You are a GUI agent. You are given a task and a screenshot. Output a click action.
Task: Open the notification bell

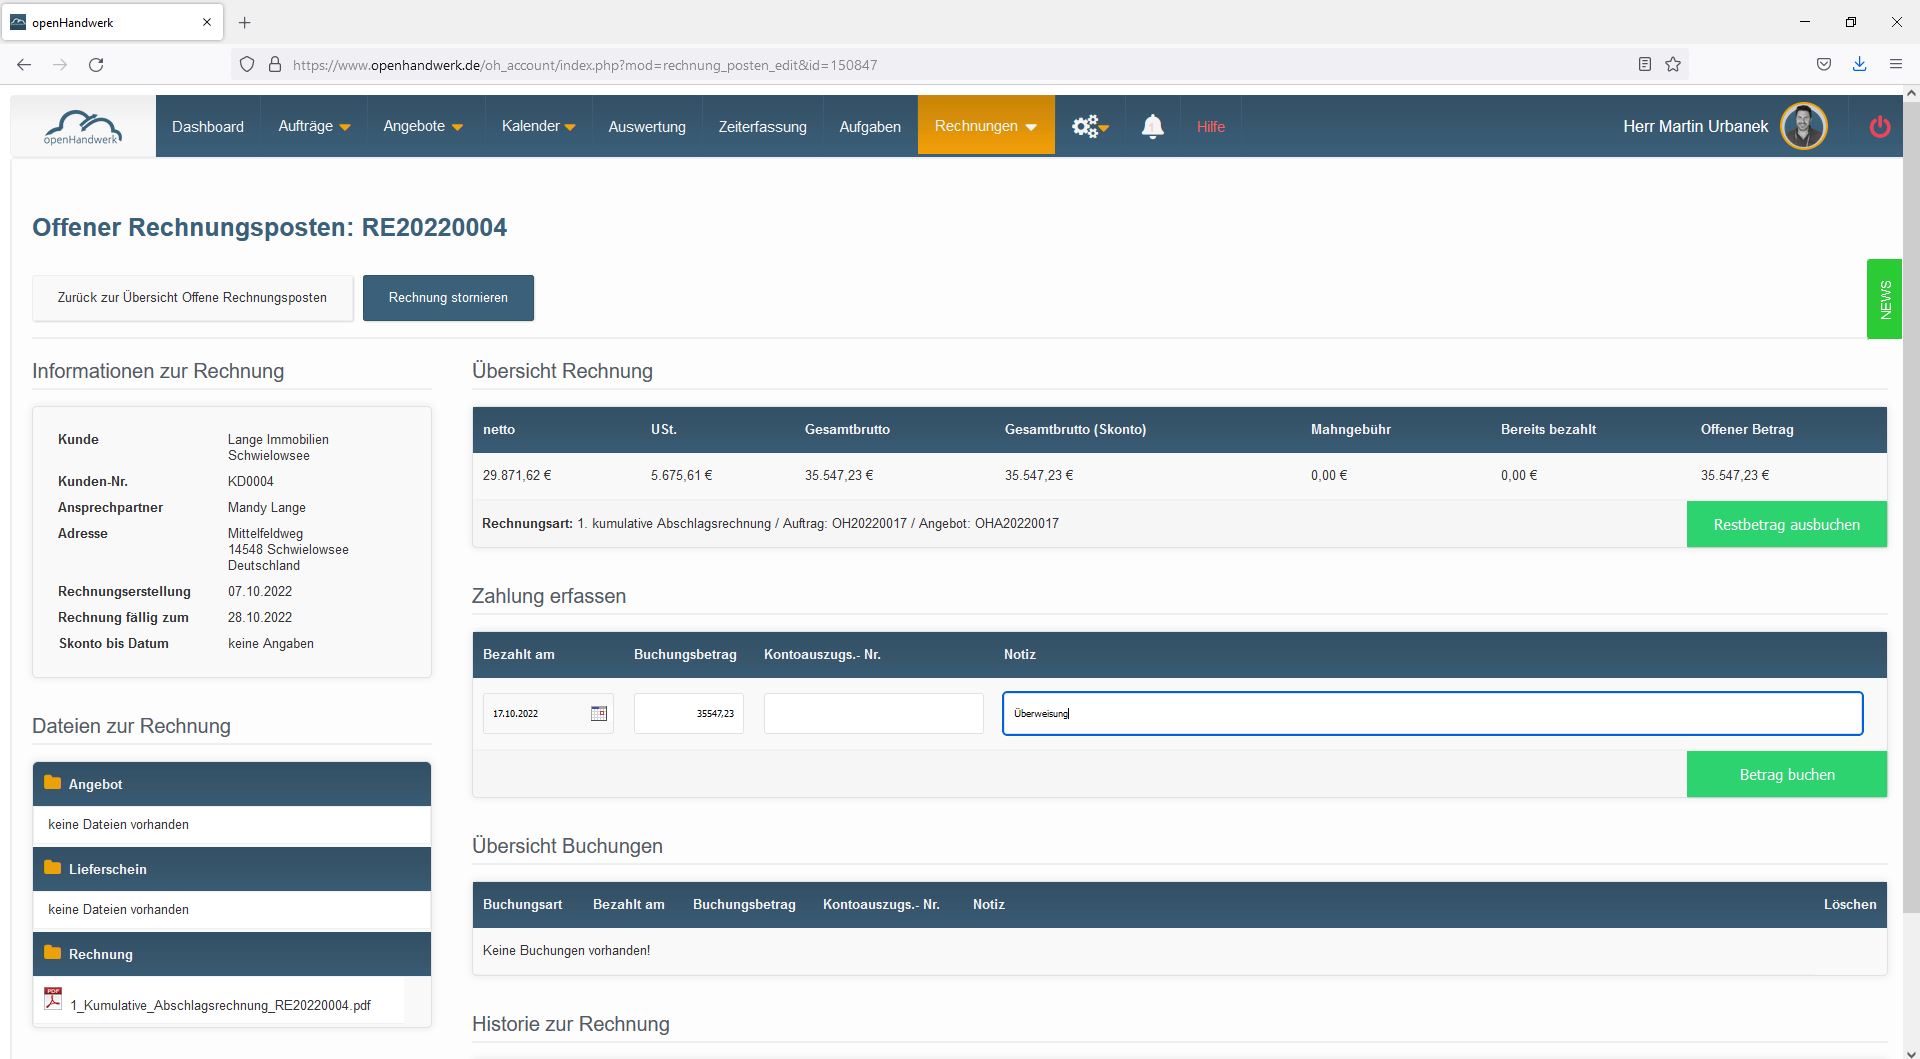pos(1152,127)
